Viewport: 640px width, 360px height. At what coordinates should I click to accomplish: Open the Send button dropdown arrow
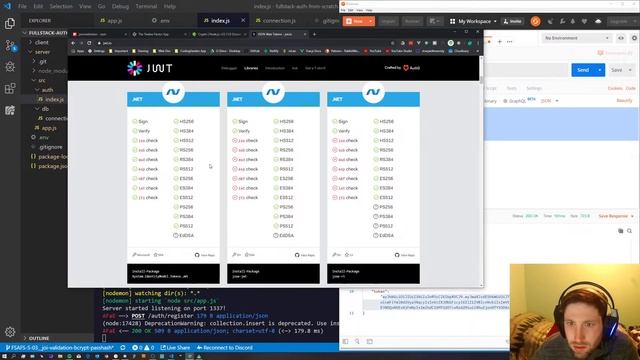pyautogui.click(x=600, y=70)
